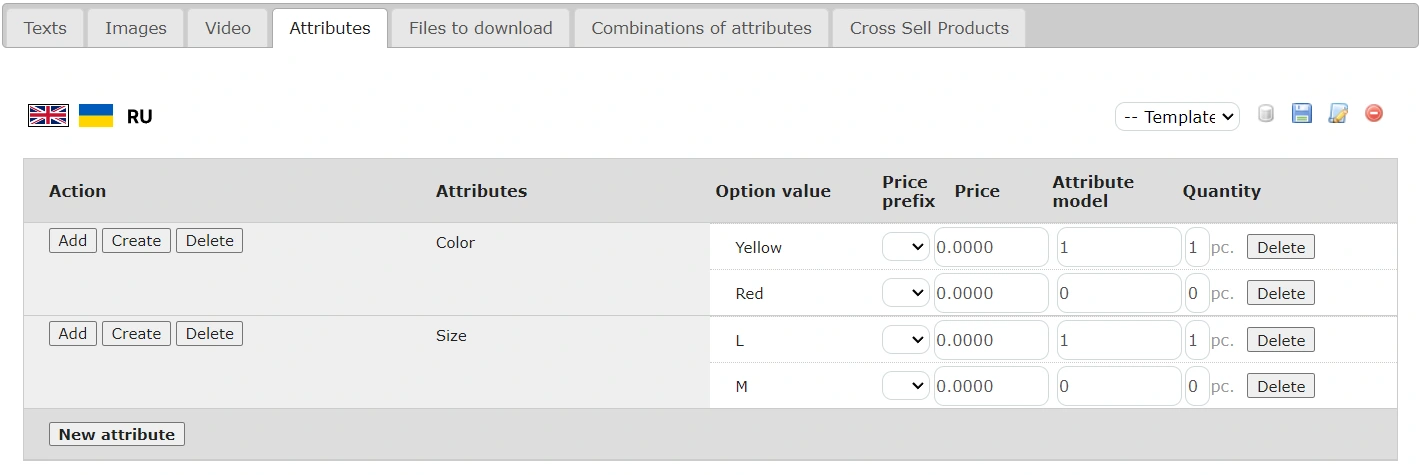Click Add button in the Color row
Image resolution: width=1420 pixels, height=475 pixels.
[73, 241]
